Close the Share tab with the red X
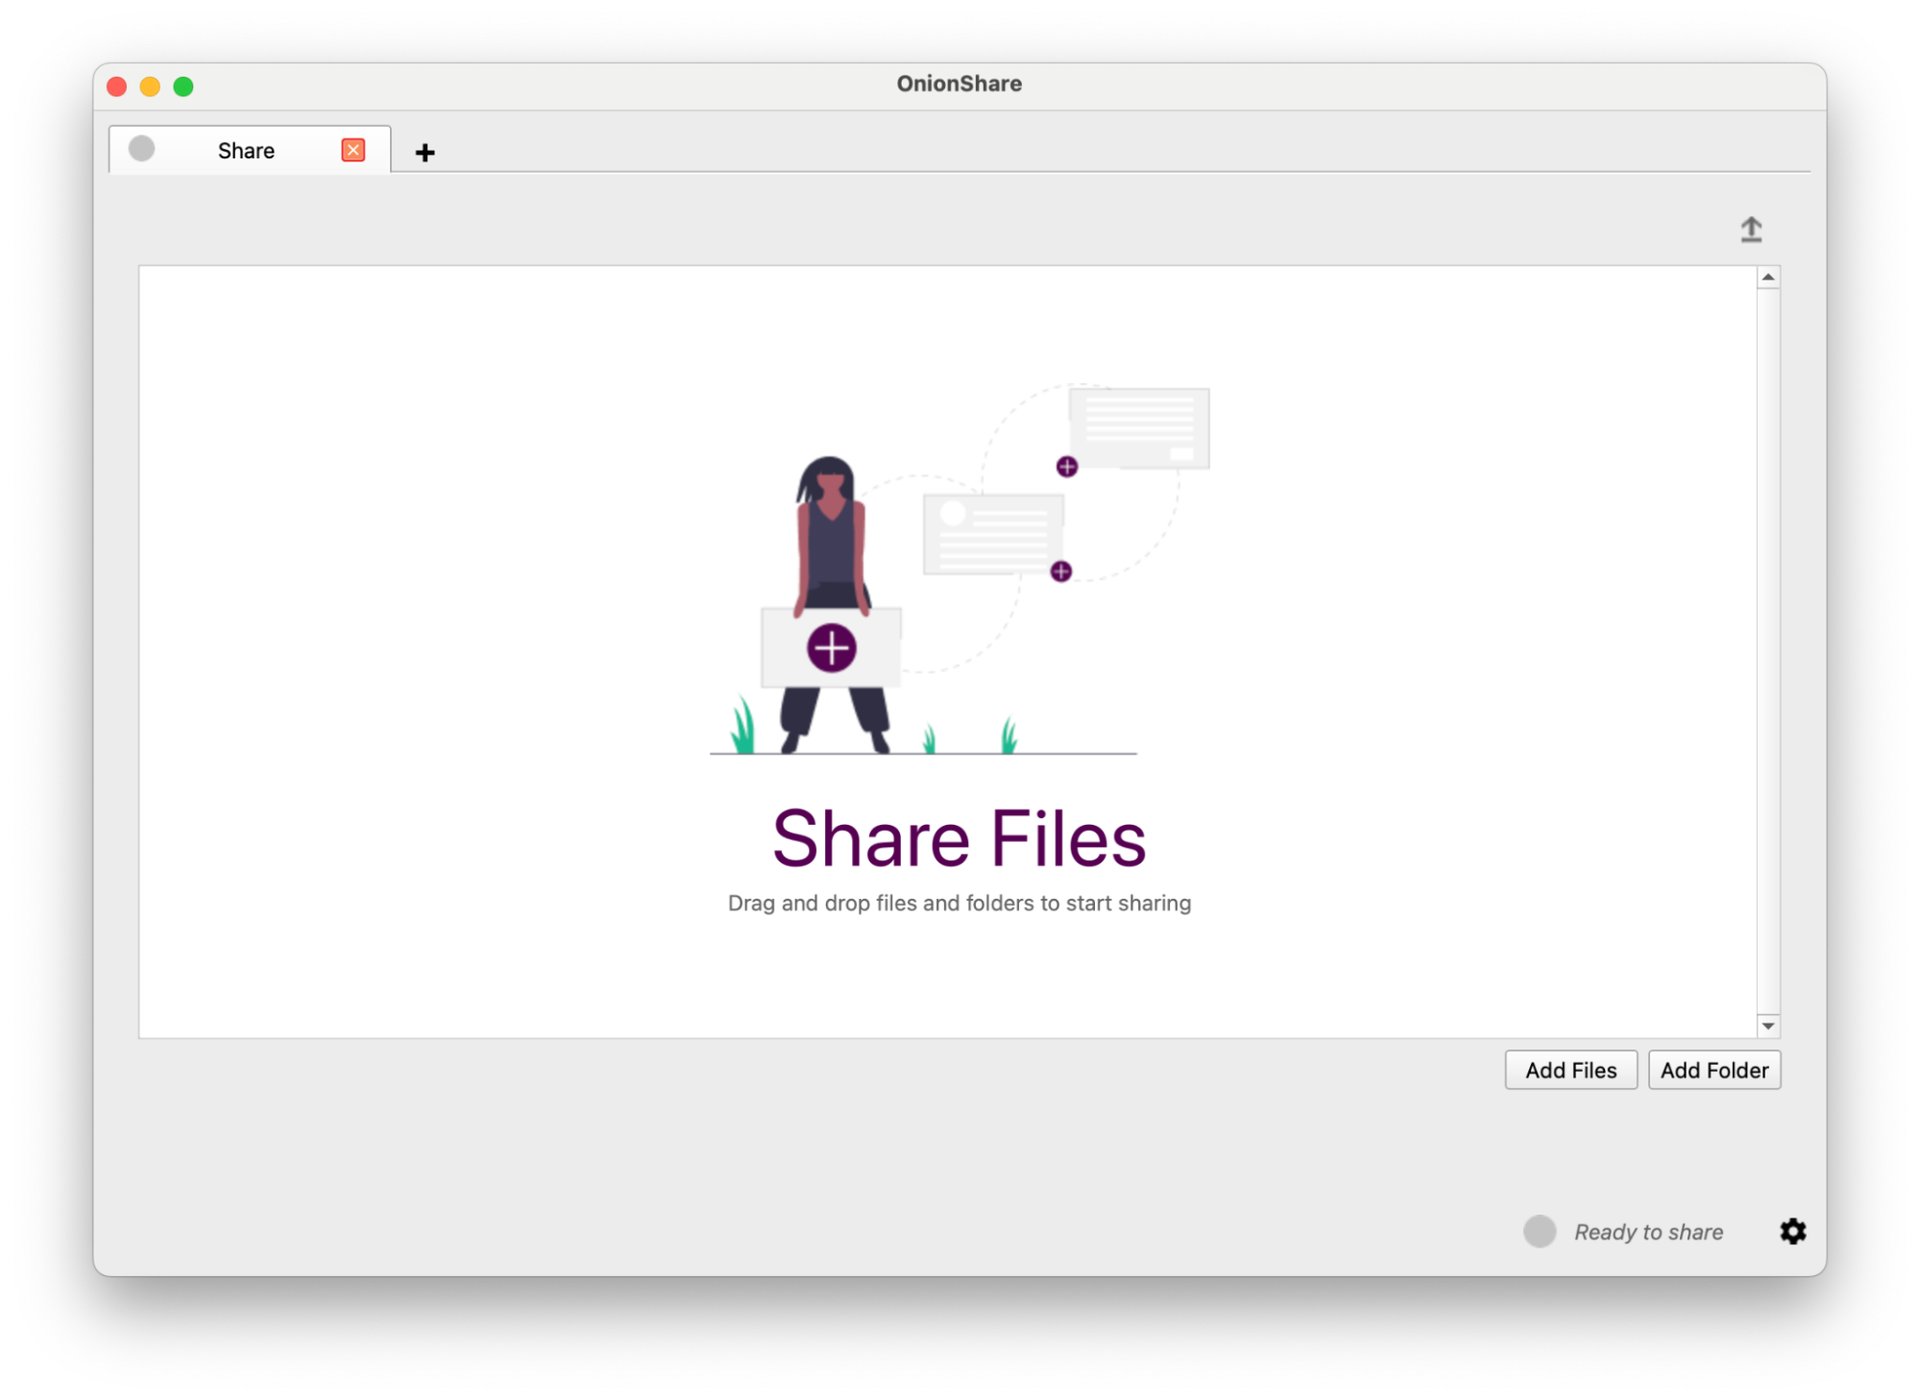Image resolution: width=1920 pixels, height=1400 pixels. pyautogui.click(x=353, y=150)
